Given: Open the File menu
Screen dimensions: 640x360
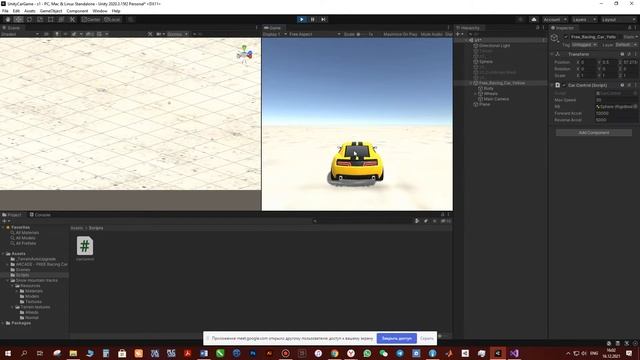Looking at the screenshot, I should (x=5, y=11).
